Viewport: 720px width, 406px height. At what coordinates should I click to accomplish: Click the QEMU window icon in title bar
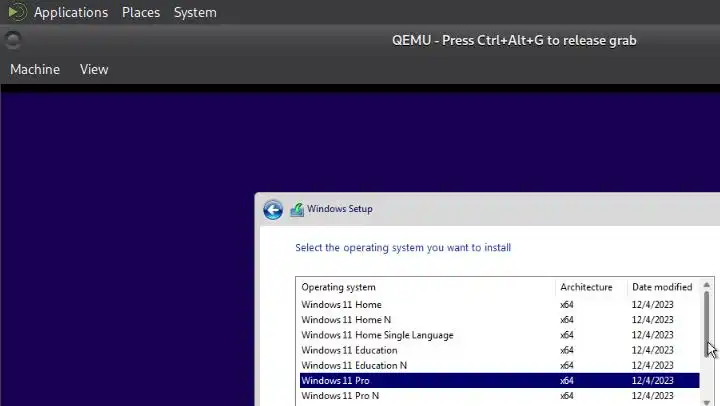coord(13,40)
